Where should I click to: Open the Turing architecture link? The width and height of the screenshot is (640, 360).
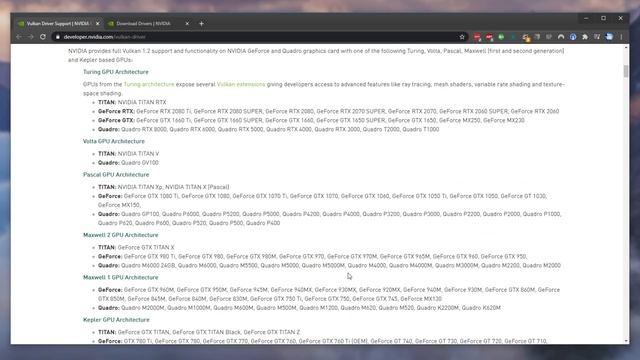[x=149, y=84]
